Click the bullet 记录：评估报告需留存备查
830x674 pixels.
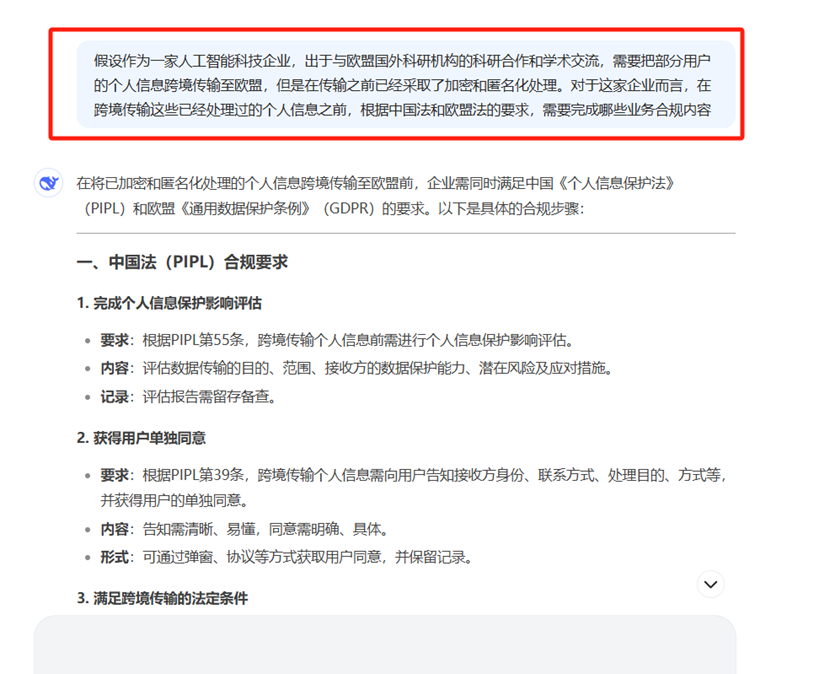click(189, 397)
